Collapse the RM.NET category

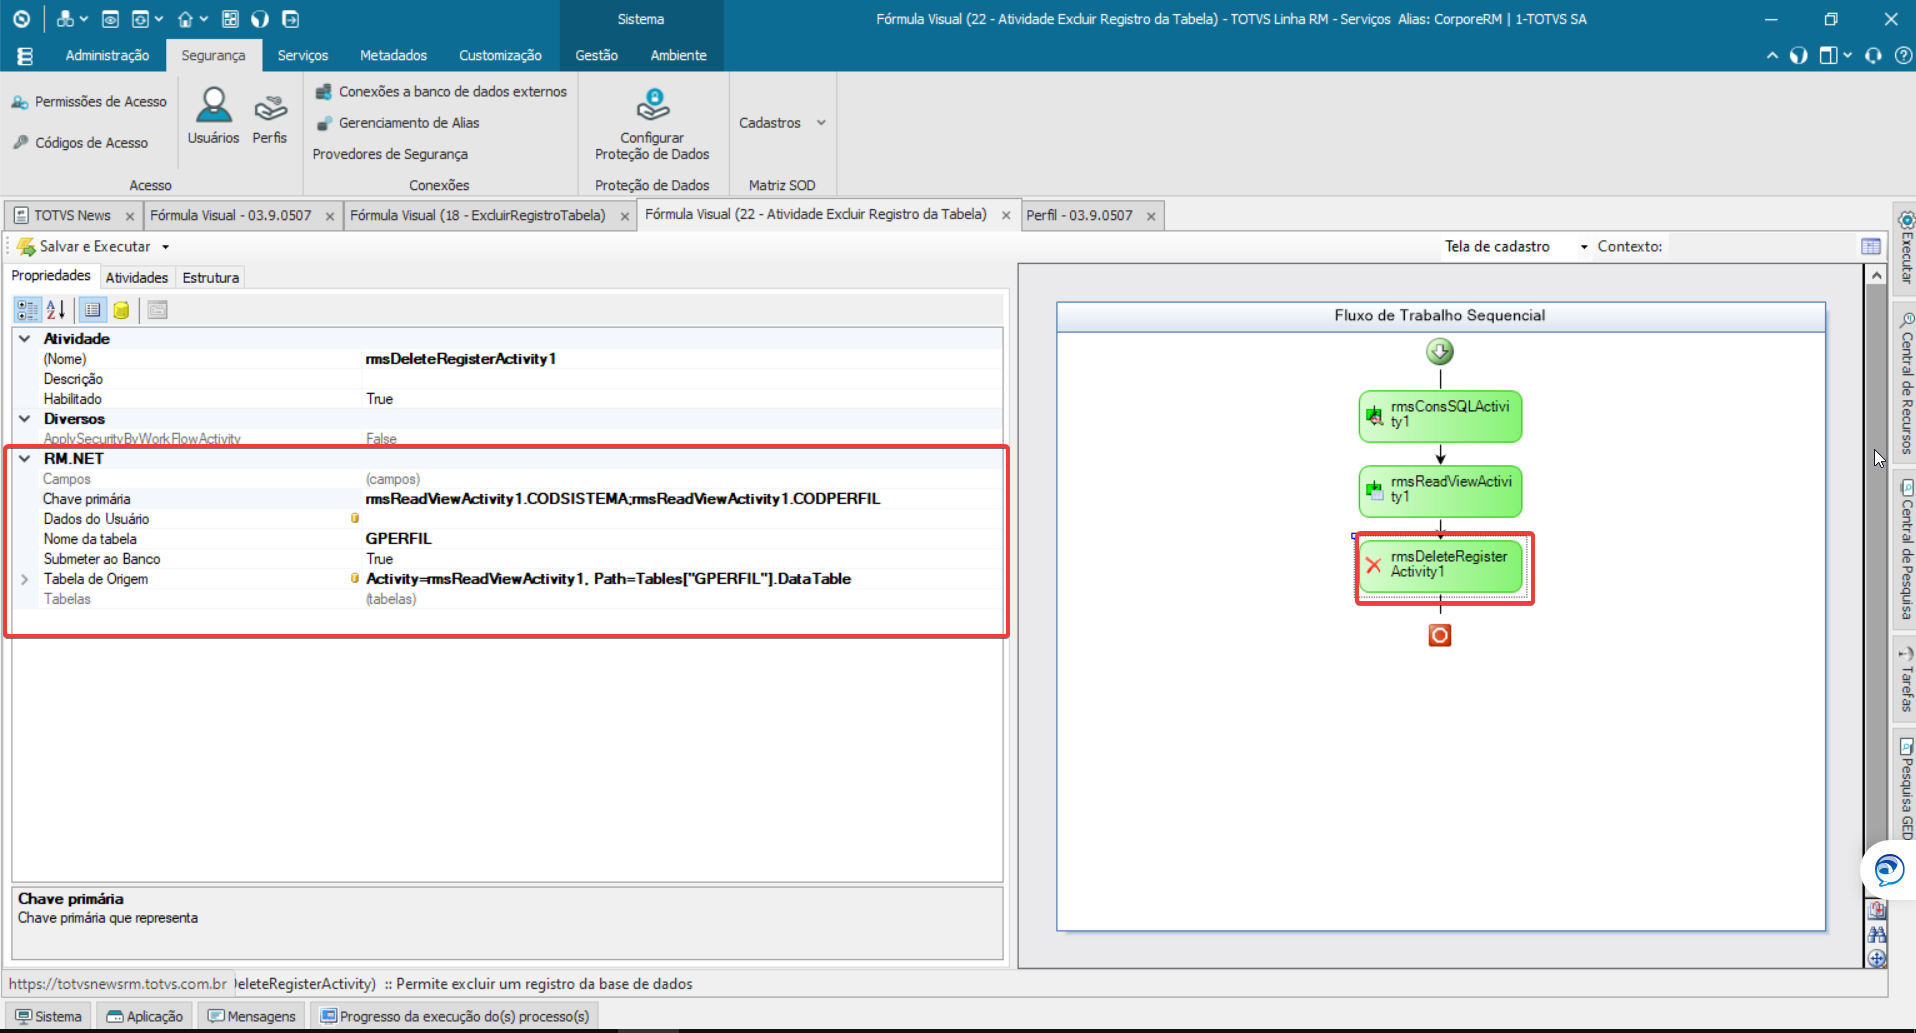pos(25,459)
